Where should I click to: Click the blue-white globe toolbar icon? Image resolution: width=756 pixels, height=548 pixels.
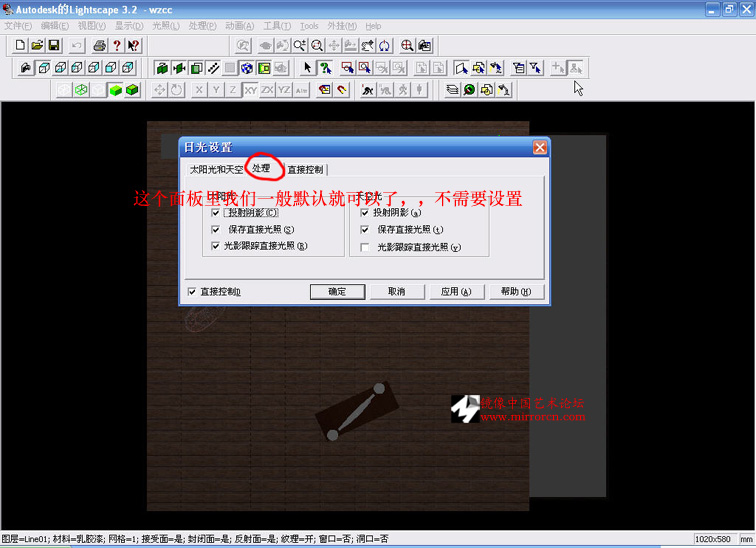click(247, 67)
